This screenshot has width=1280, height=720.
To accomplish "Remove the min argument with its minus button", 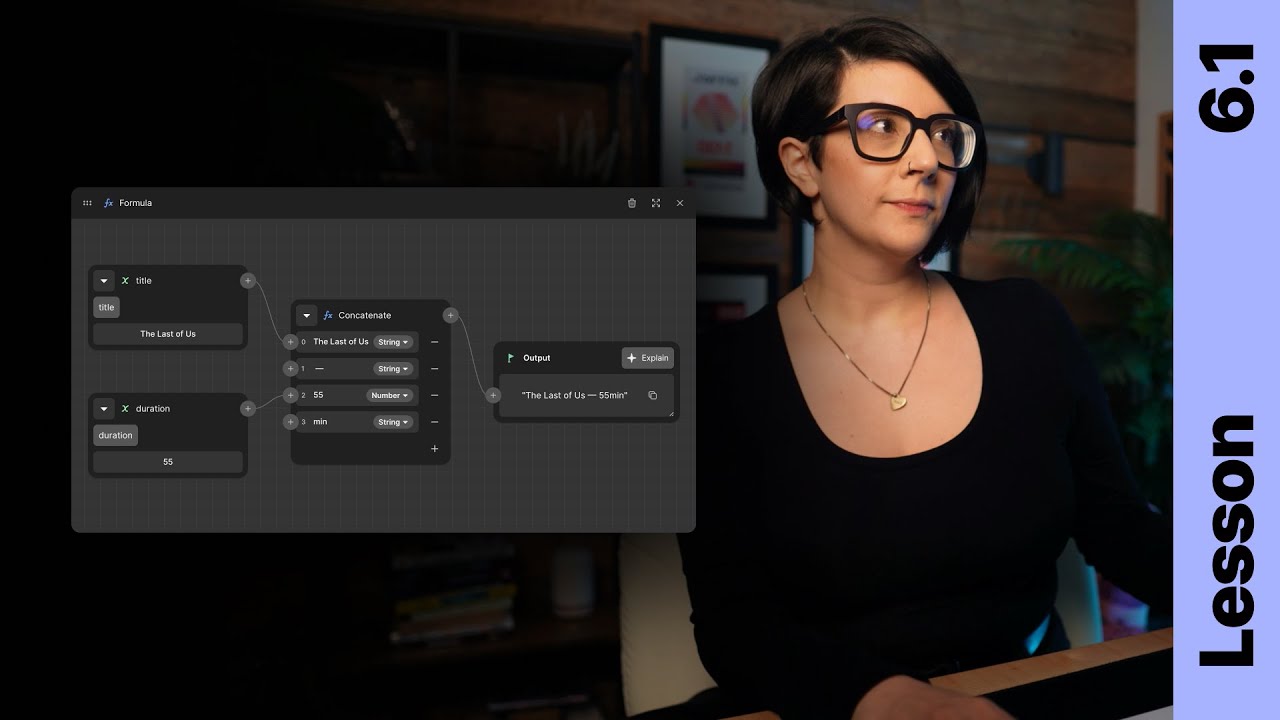I will pyautogui.click(x=434, y=422).
